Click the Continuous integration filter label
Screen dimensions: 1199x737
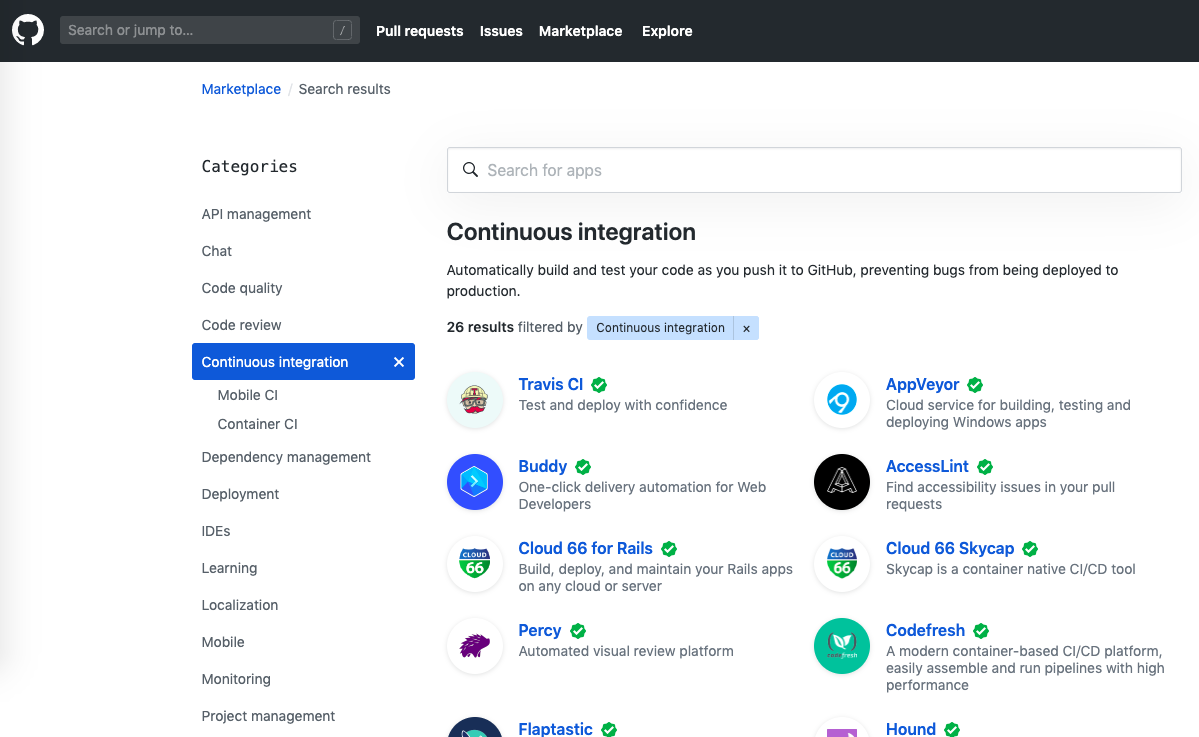660,328
